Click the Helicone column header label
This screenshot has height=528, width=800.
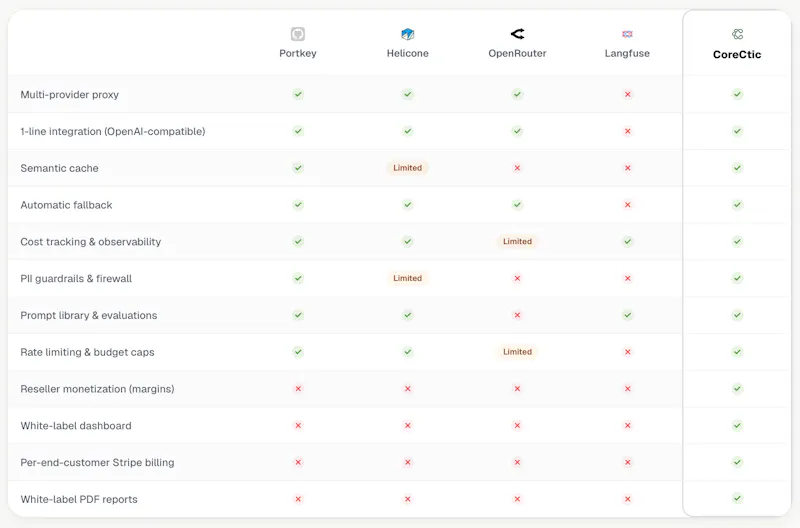click(408, 54)
